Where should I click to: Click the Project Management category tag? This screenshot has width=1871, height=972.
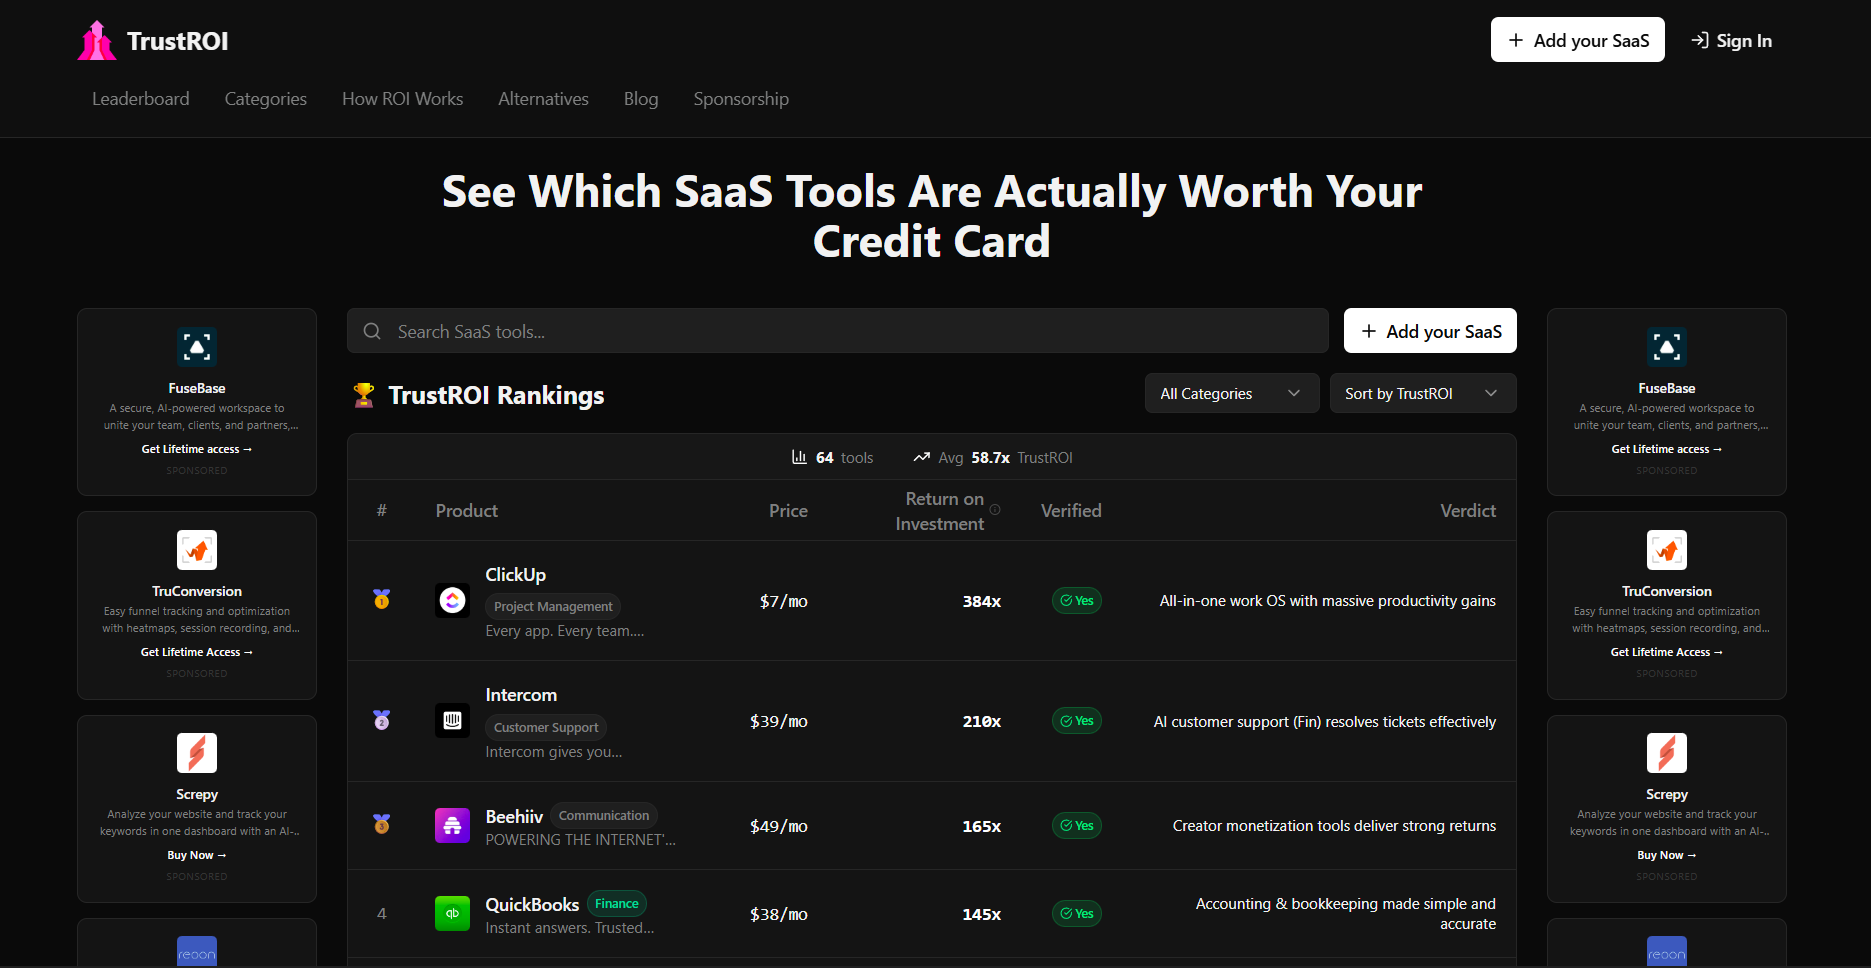click(x=553, y=607)
